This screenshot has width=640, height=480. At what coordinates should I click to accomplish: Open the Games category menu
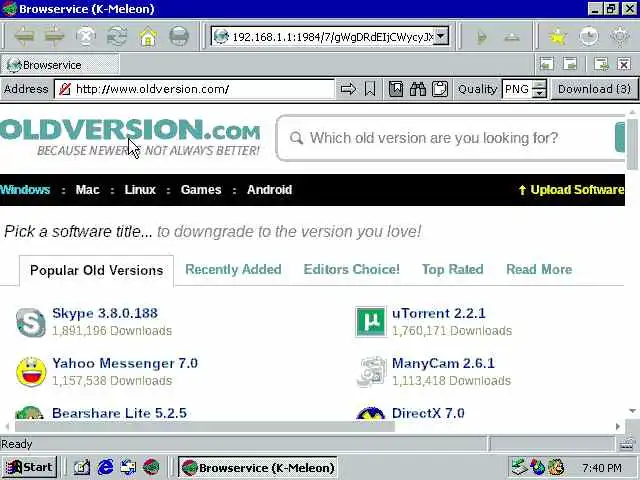201,190
